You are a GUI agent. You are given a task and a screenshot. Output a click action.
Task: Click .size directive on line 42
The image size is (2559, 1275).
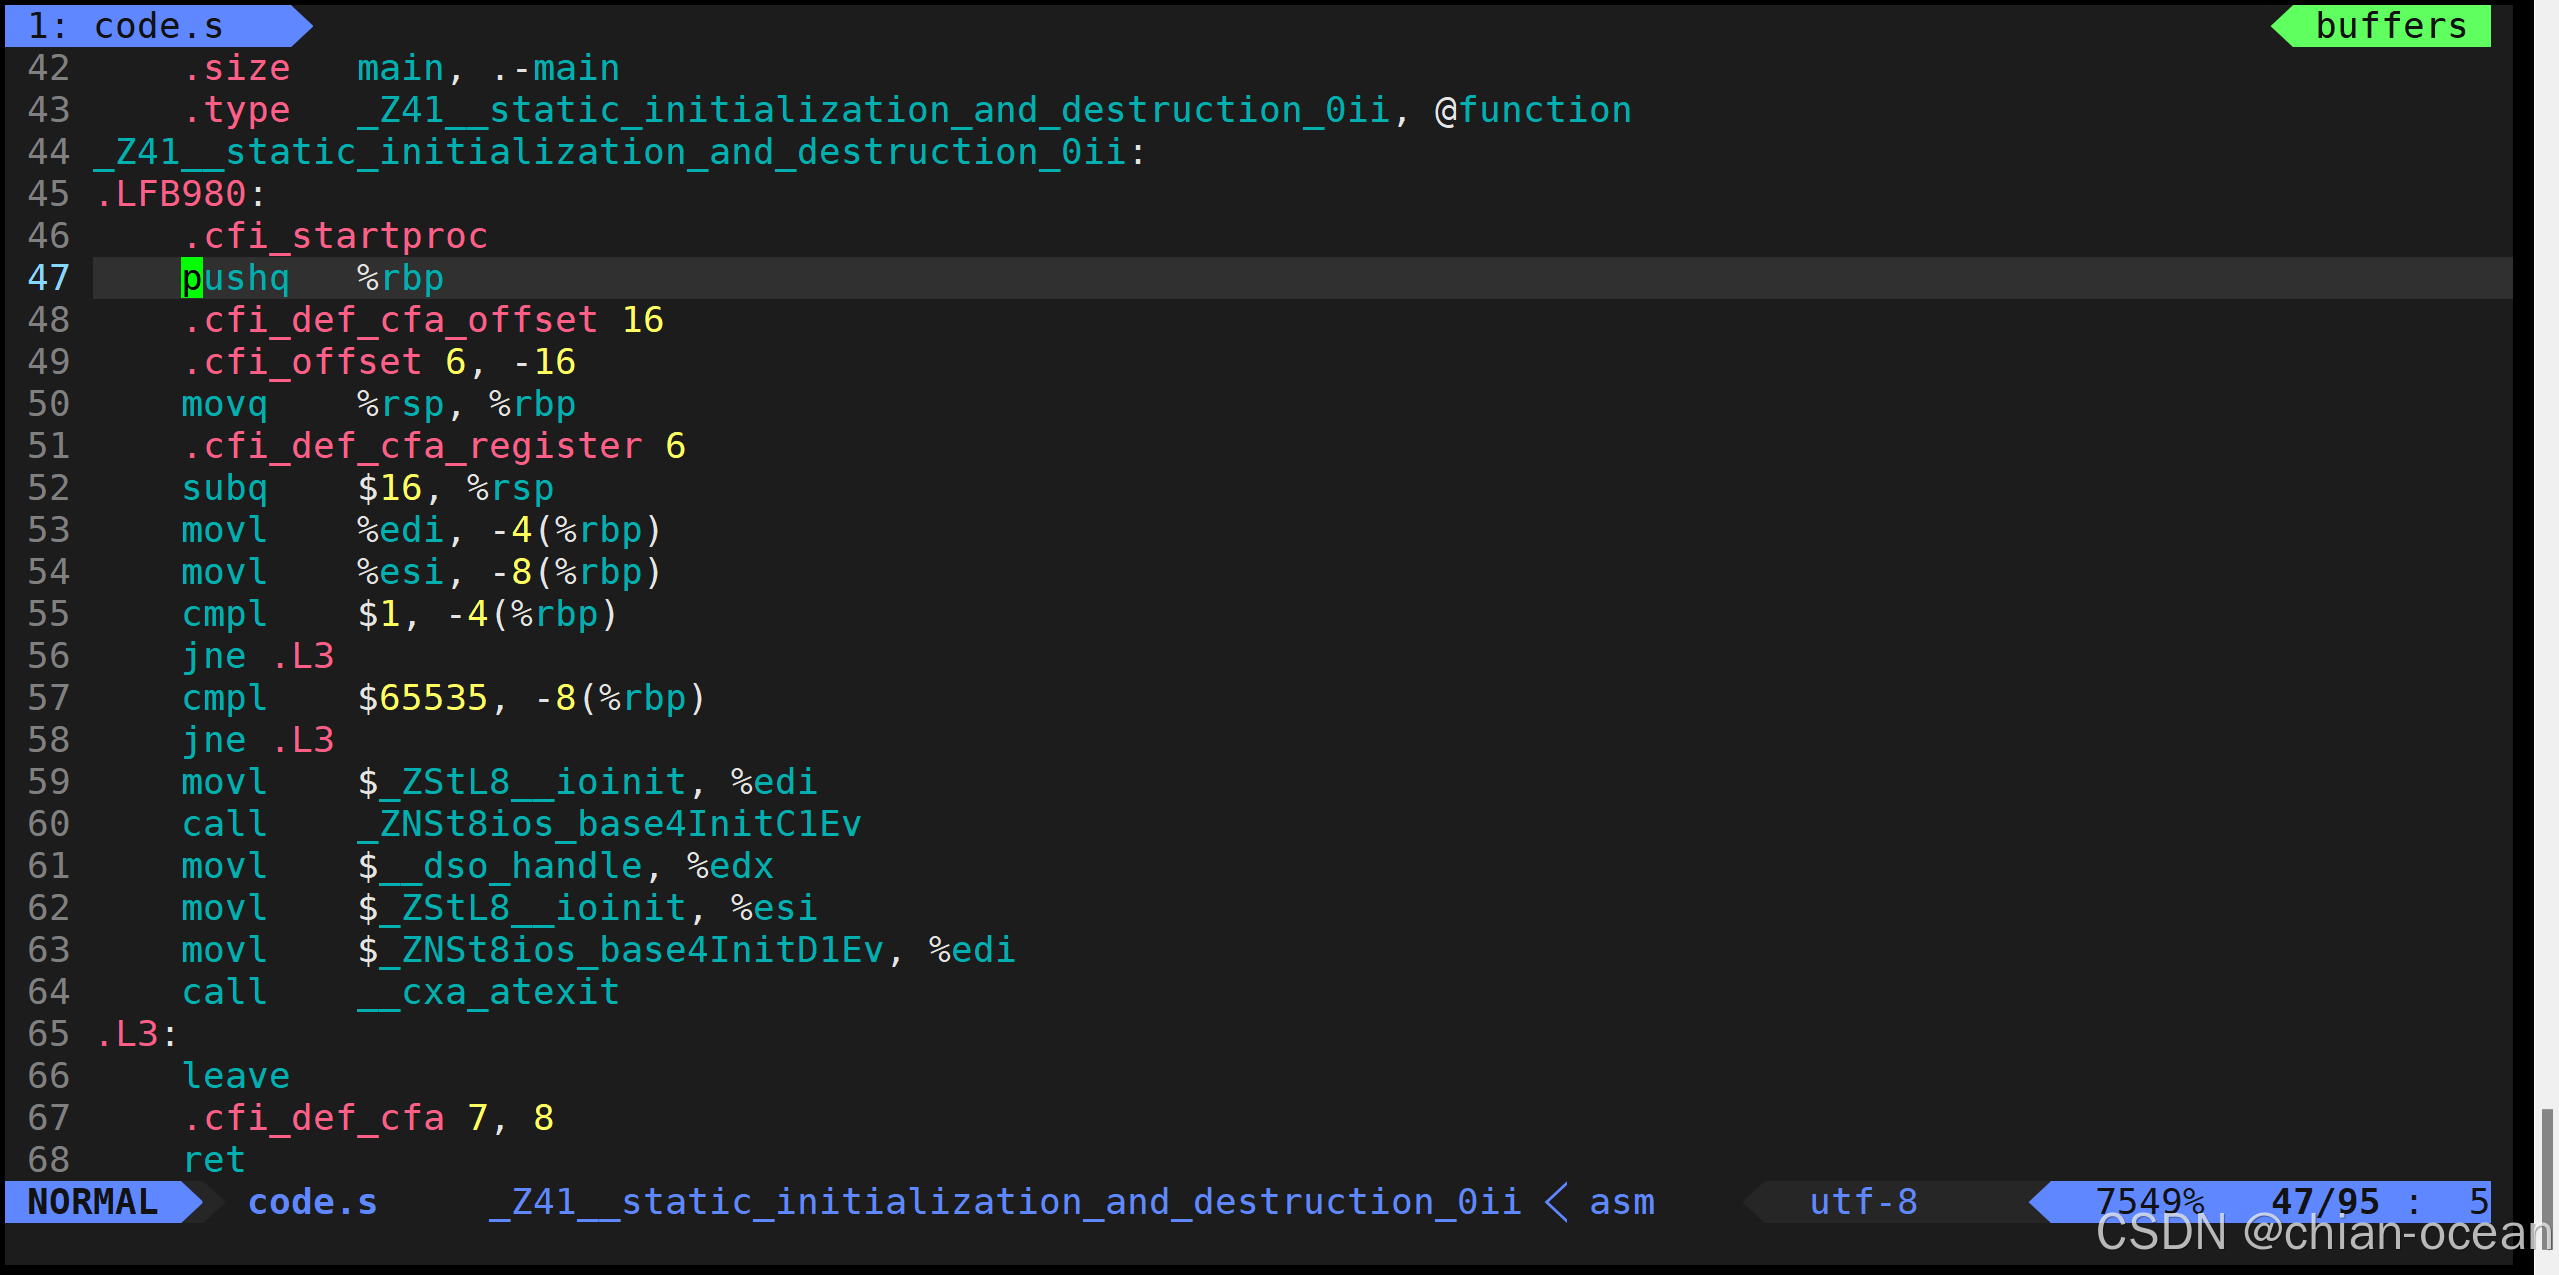click(237, 68)
